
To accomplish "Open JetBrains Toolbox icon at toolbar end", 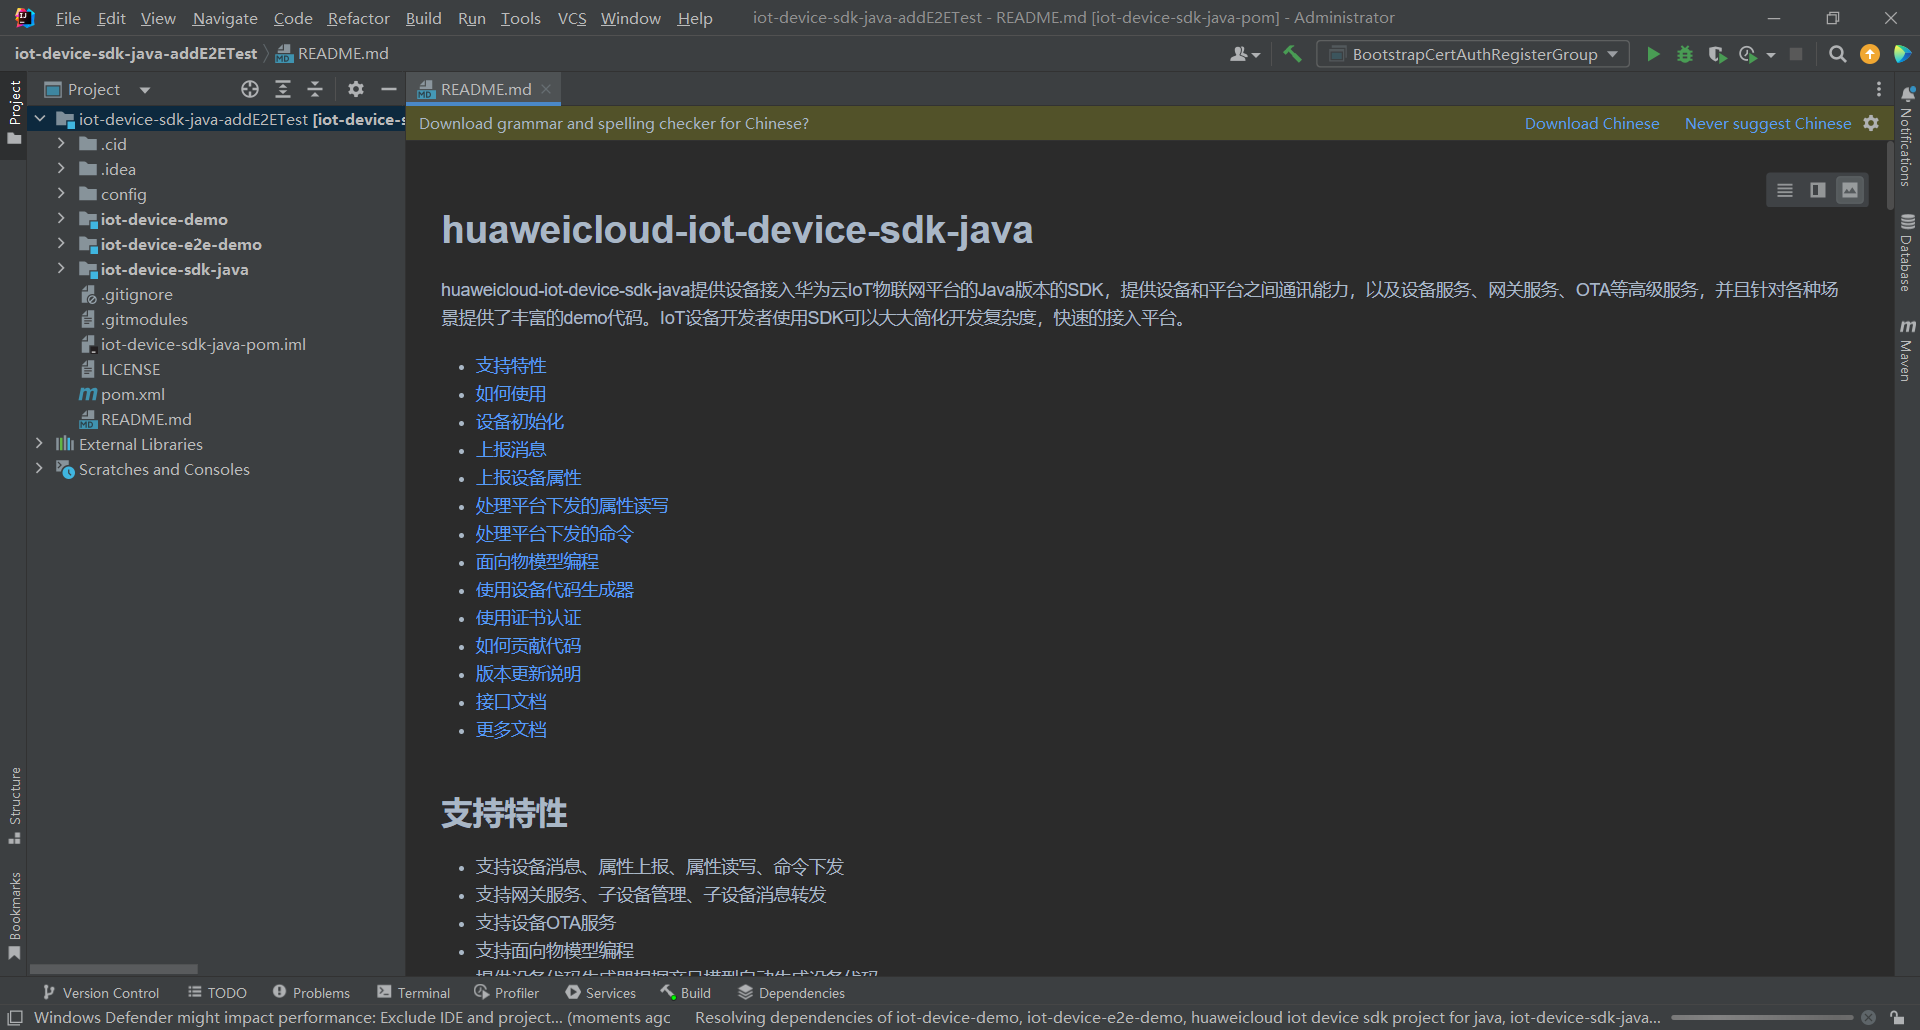I will point(1902,54).
